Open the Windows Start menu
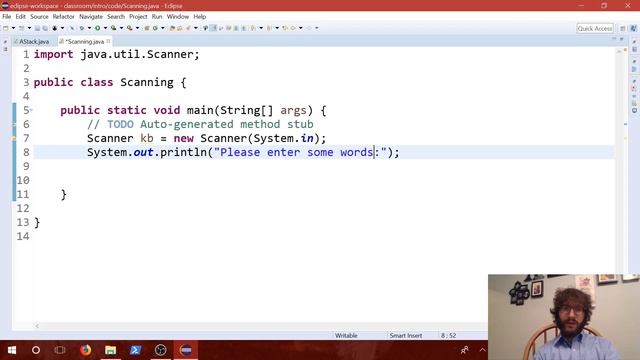 pyautogui.click(x=12, y=350)
